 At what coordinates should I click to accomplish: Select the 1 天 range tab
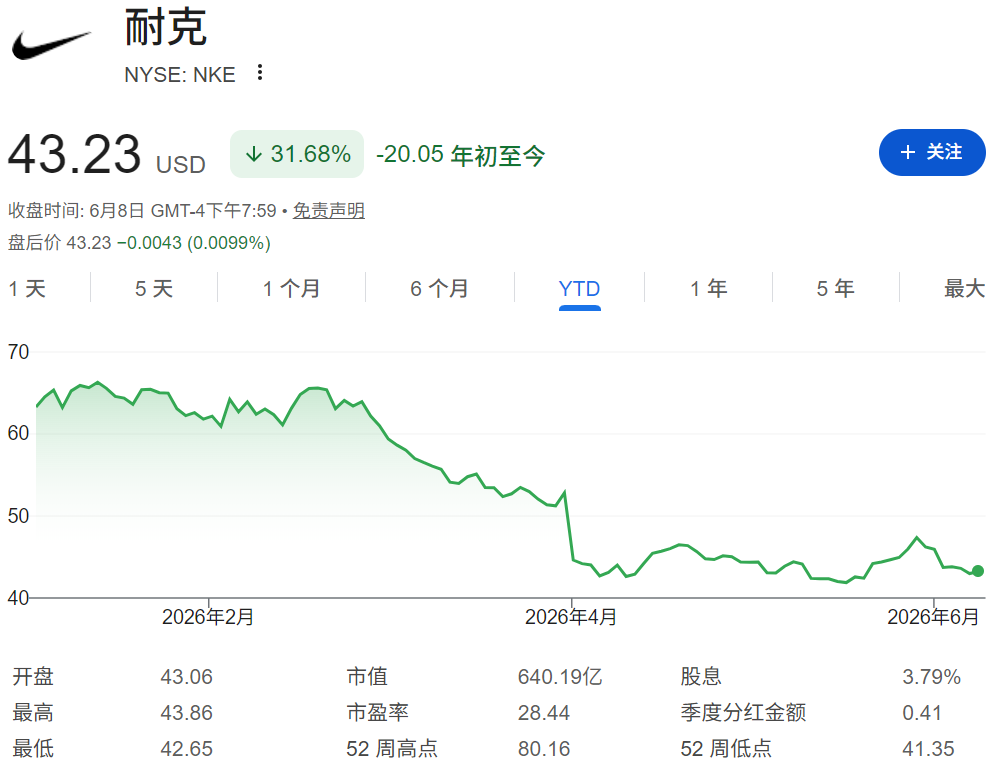point(27,289)
